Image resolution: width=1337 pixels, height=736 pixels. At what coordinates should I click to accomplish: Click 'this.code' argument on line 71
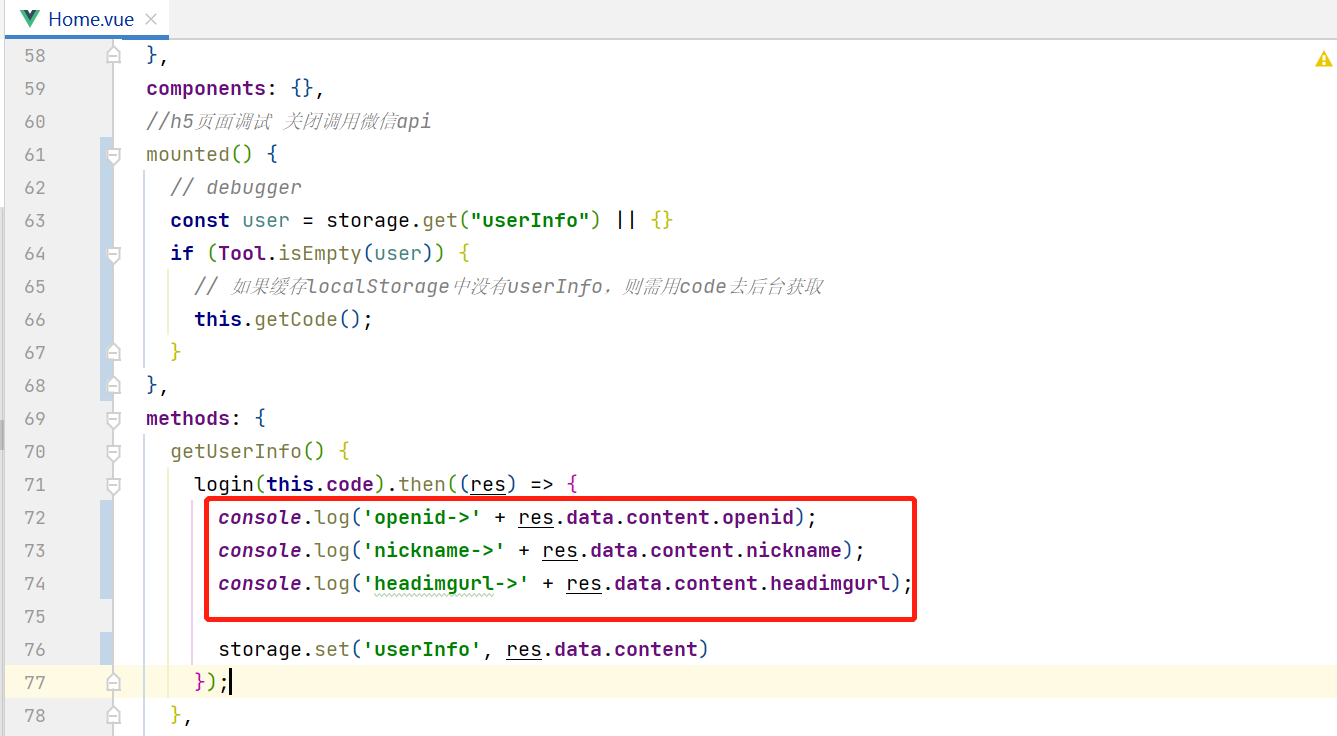click(320, 485)
